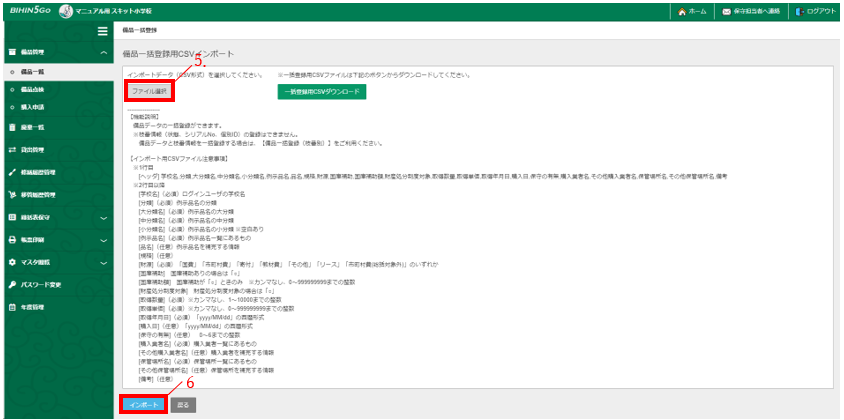Click the BIHIN5Go logo

pyautogui.click(x=25, y=11)
